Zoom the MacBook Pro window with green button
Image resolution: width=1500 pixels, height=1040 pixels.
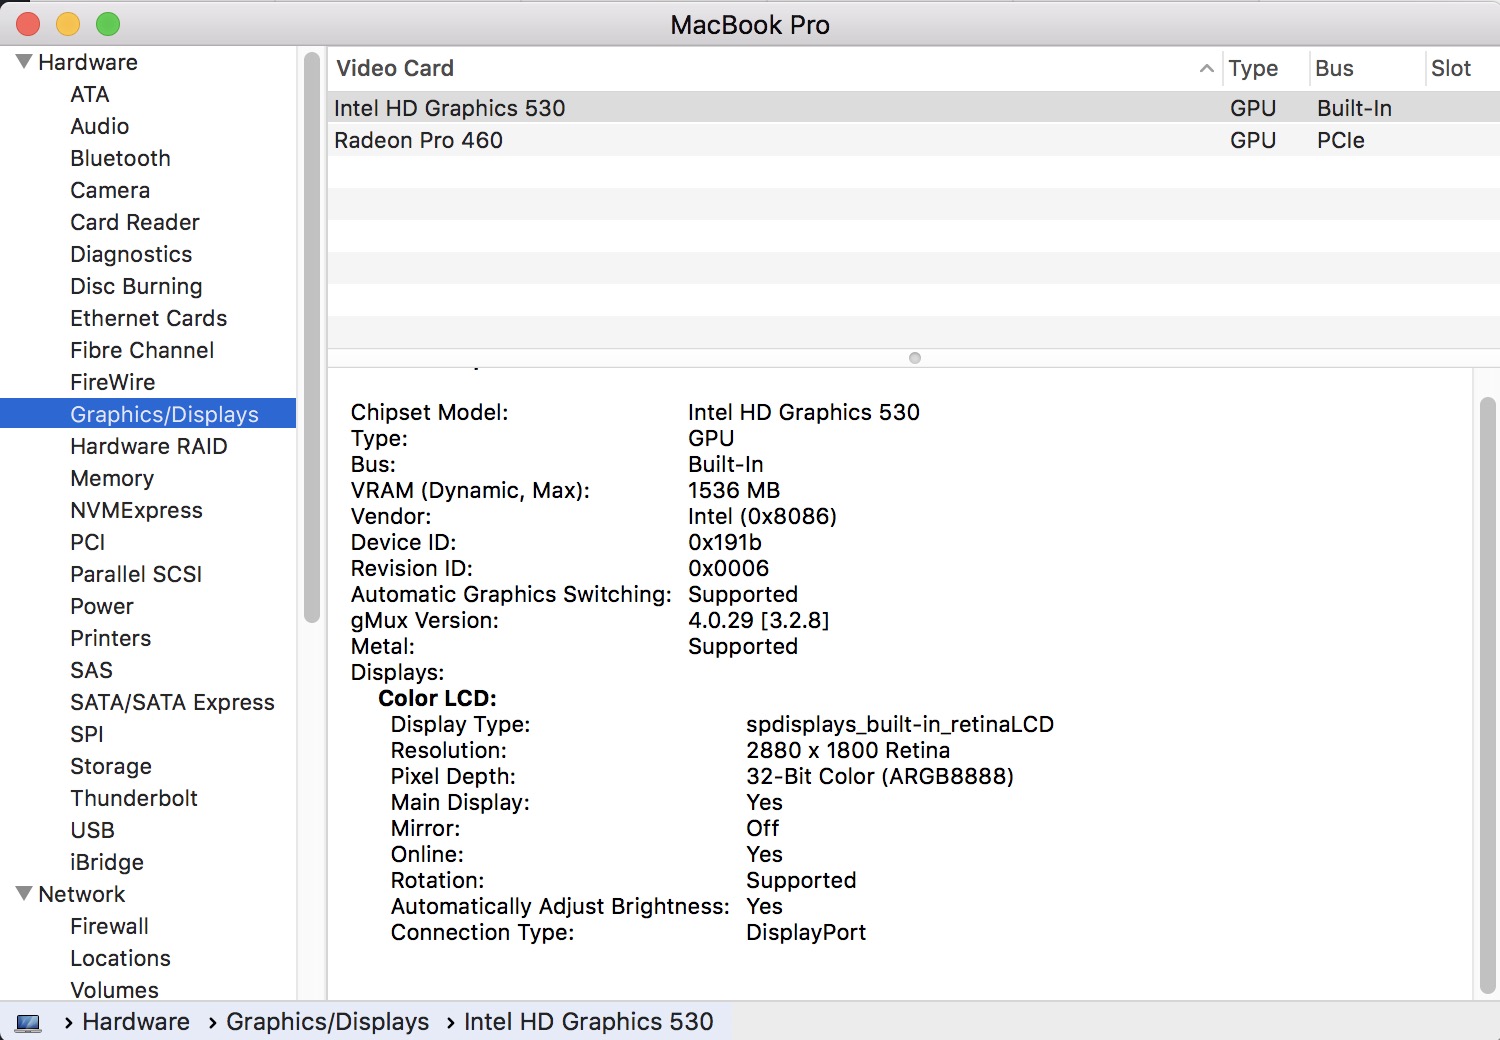click(x=108, y=24)
